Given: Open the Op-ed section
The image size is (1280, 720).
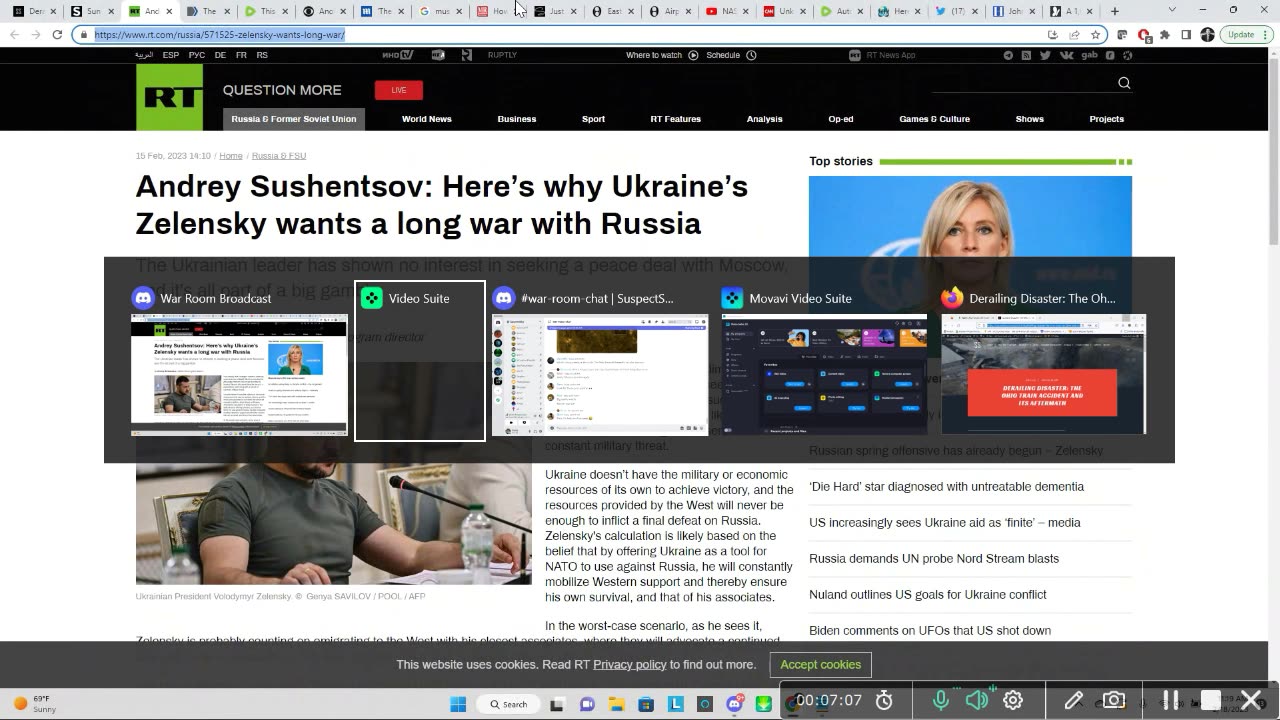Looking at the screenshot, I should coord(841,119).
